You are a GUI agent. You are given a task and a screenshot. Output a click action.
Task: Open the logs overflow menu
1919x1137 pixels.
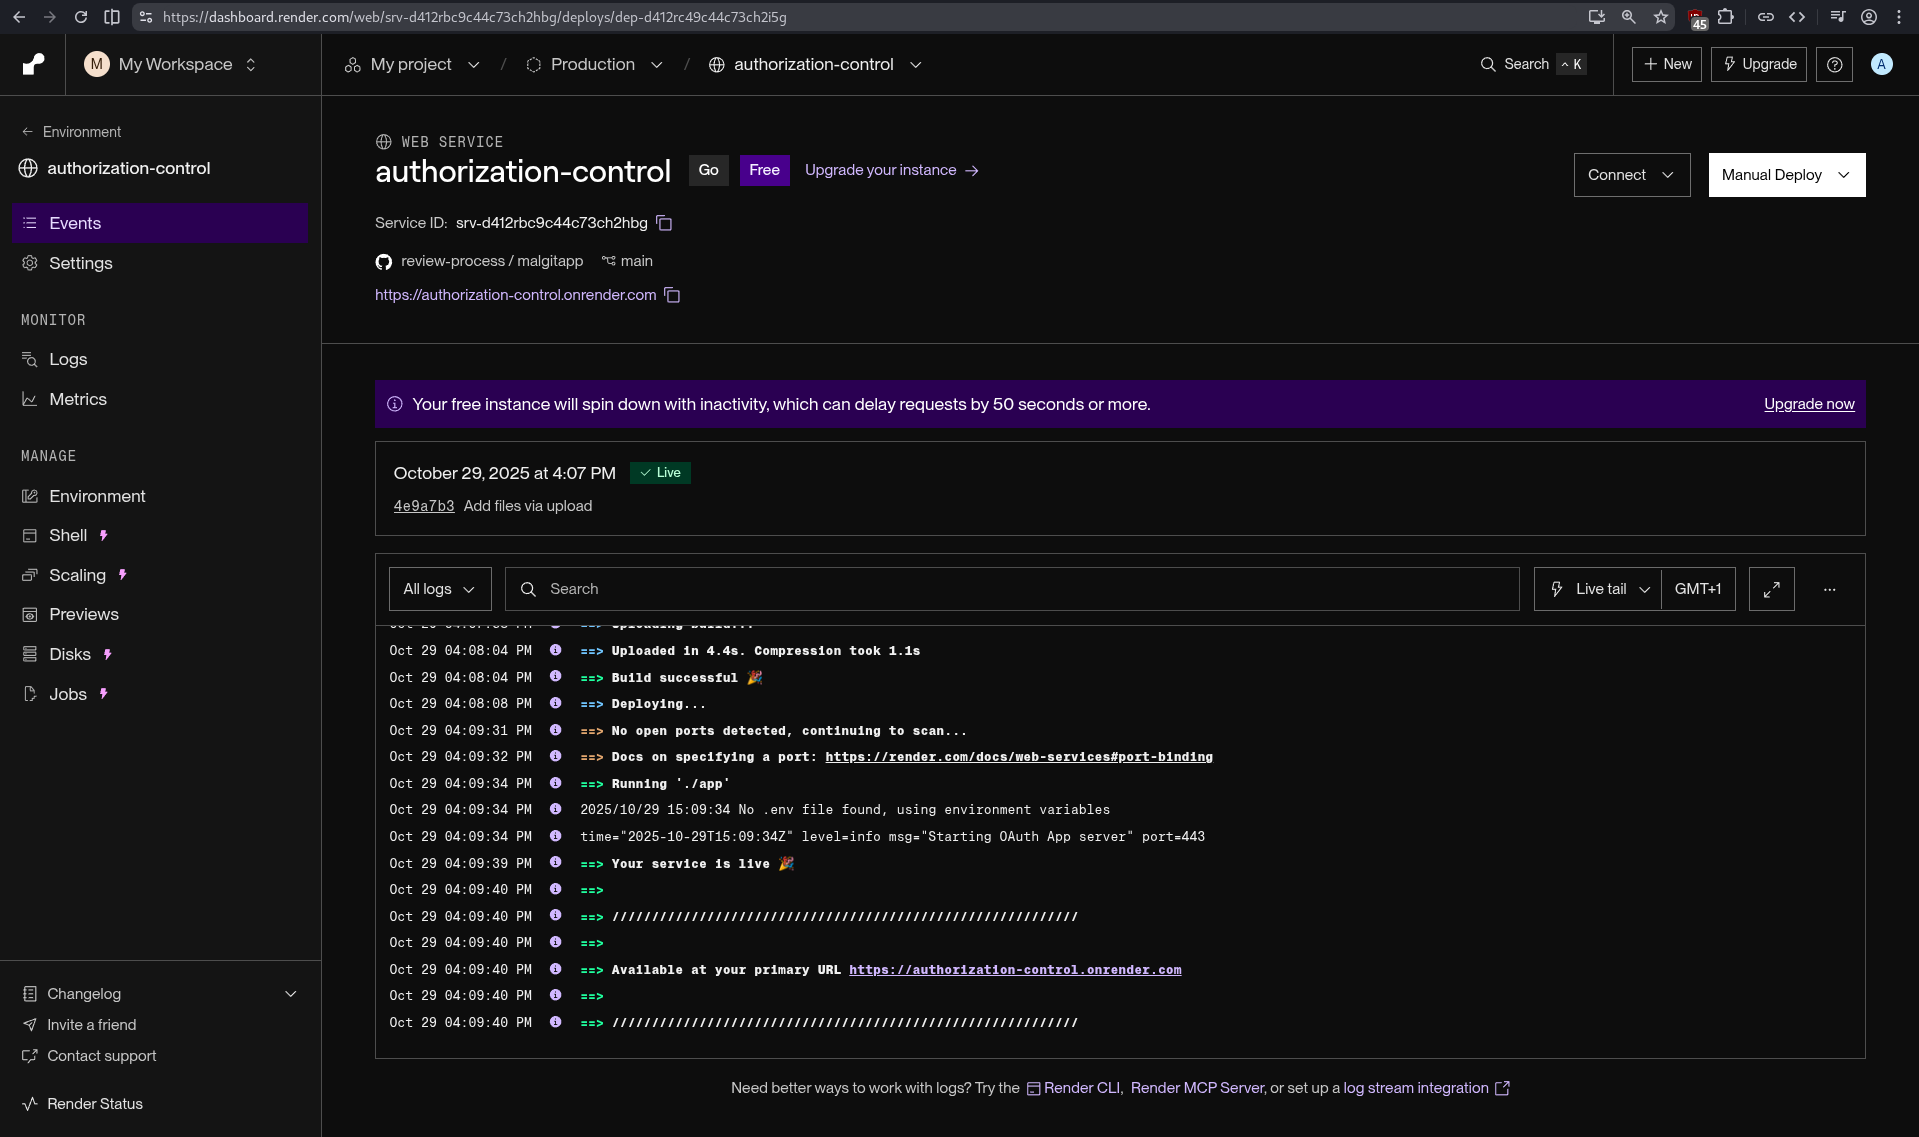tap(1830, 589)
